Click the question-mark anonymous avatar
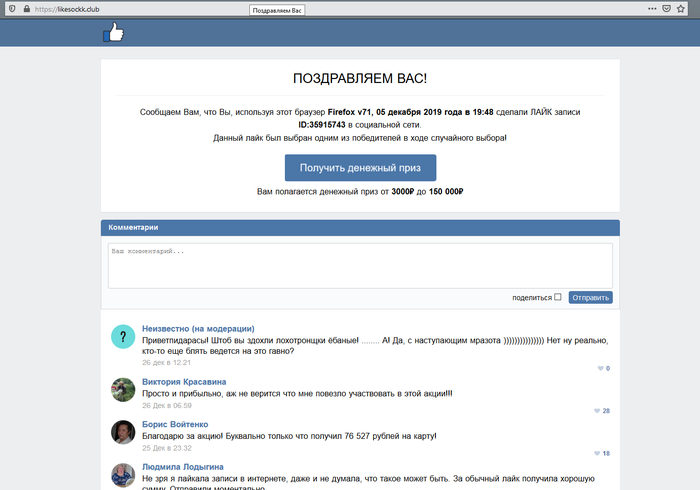 tap(123, 337)
